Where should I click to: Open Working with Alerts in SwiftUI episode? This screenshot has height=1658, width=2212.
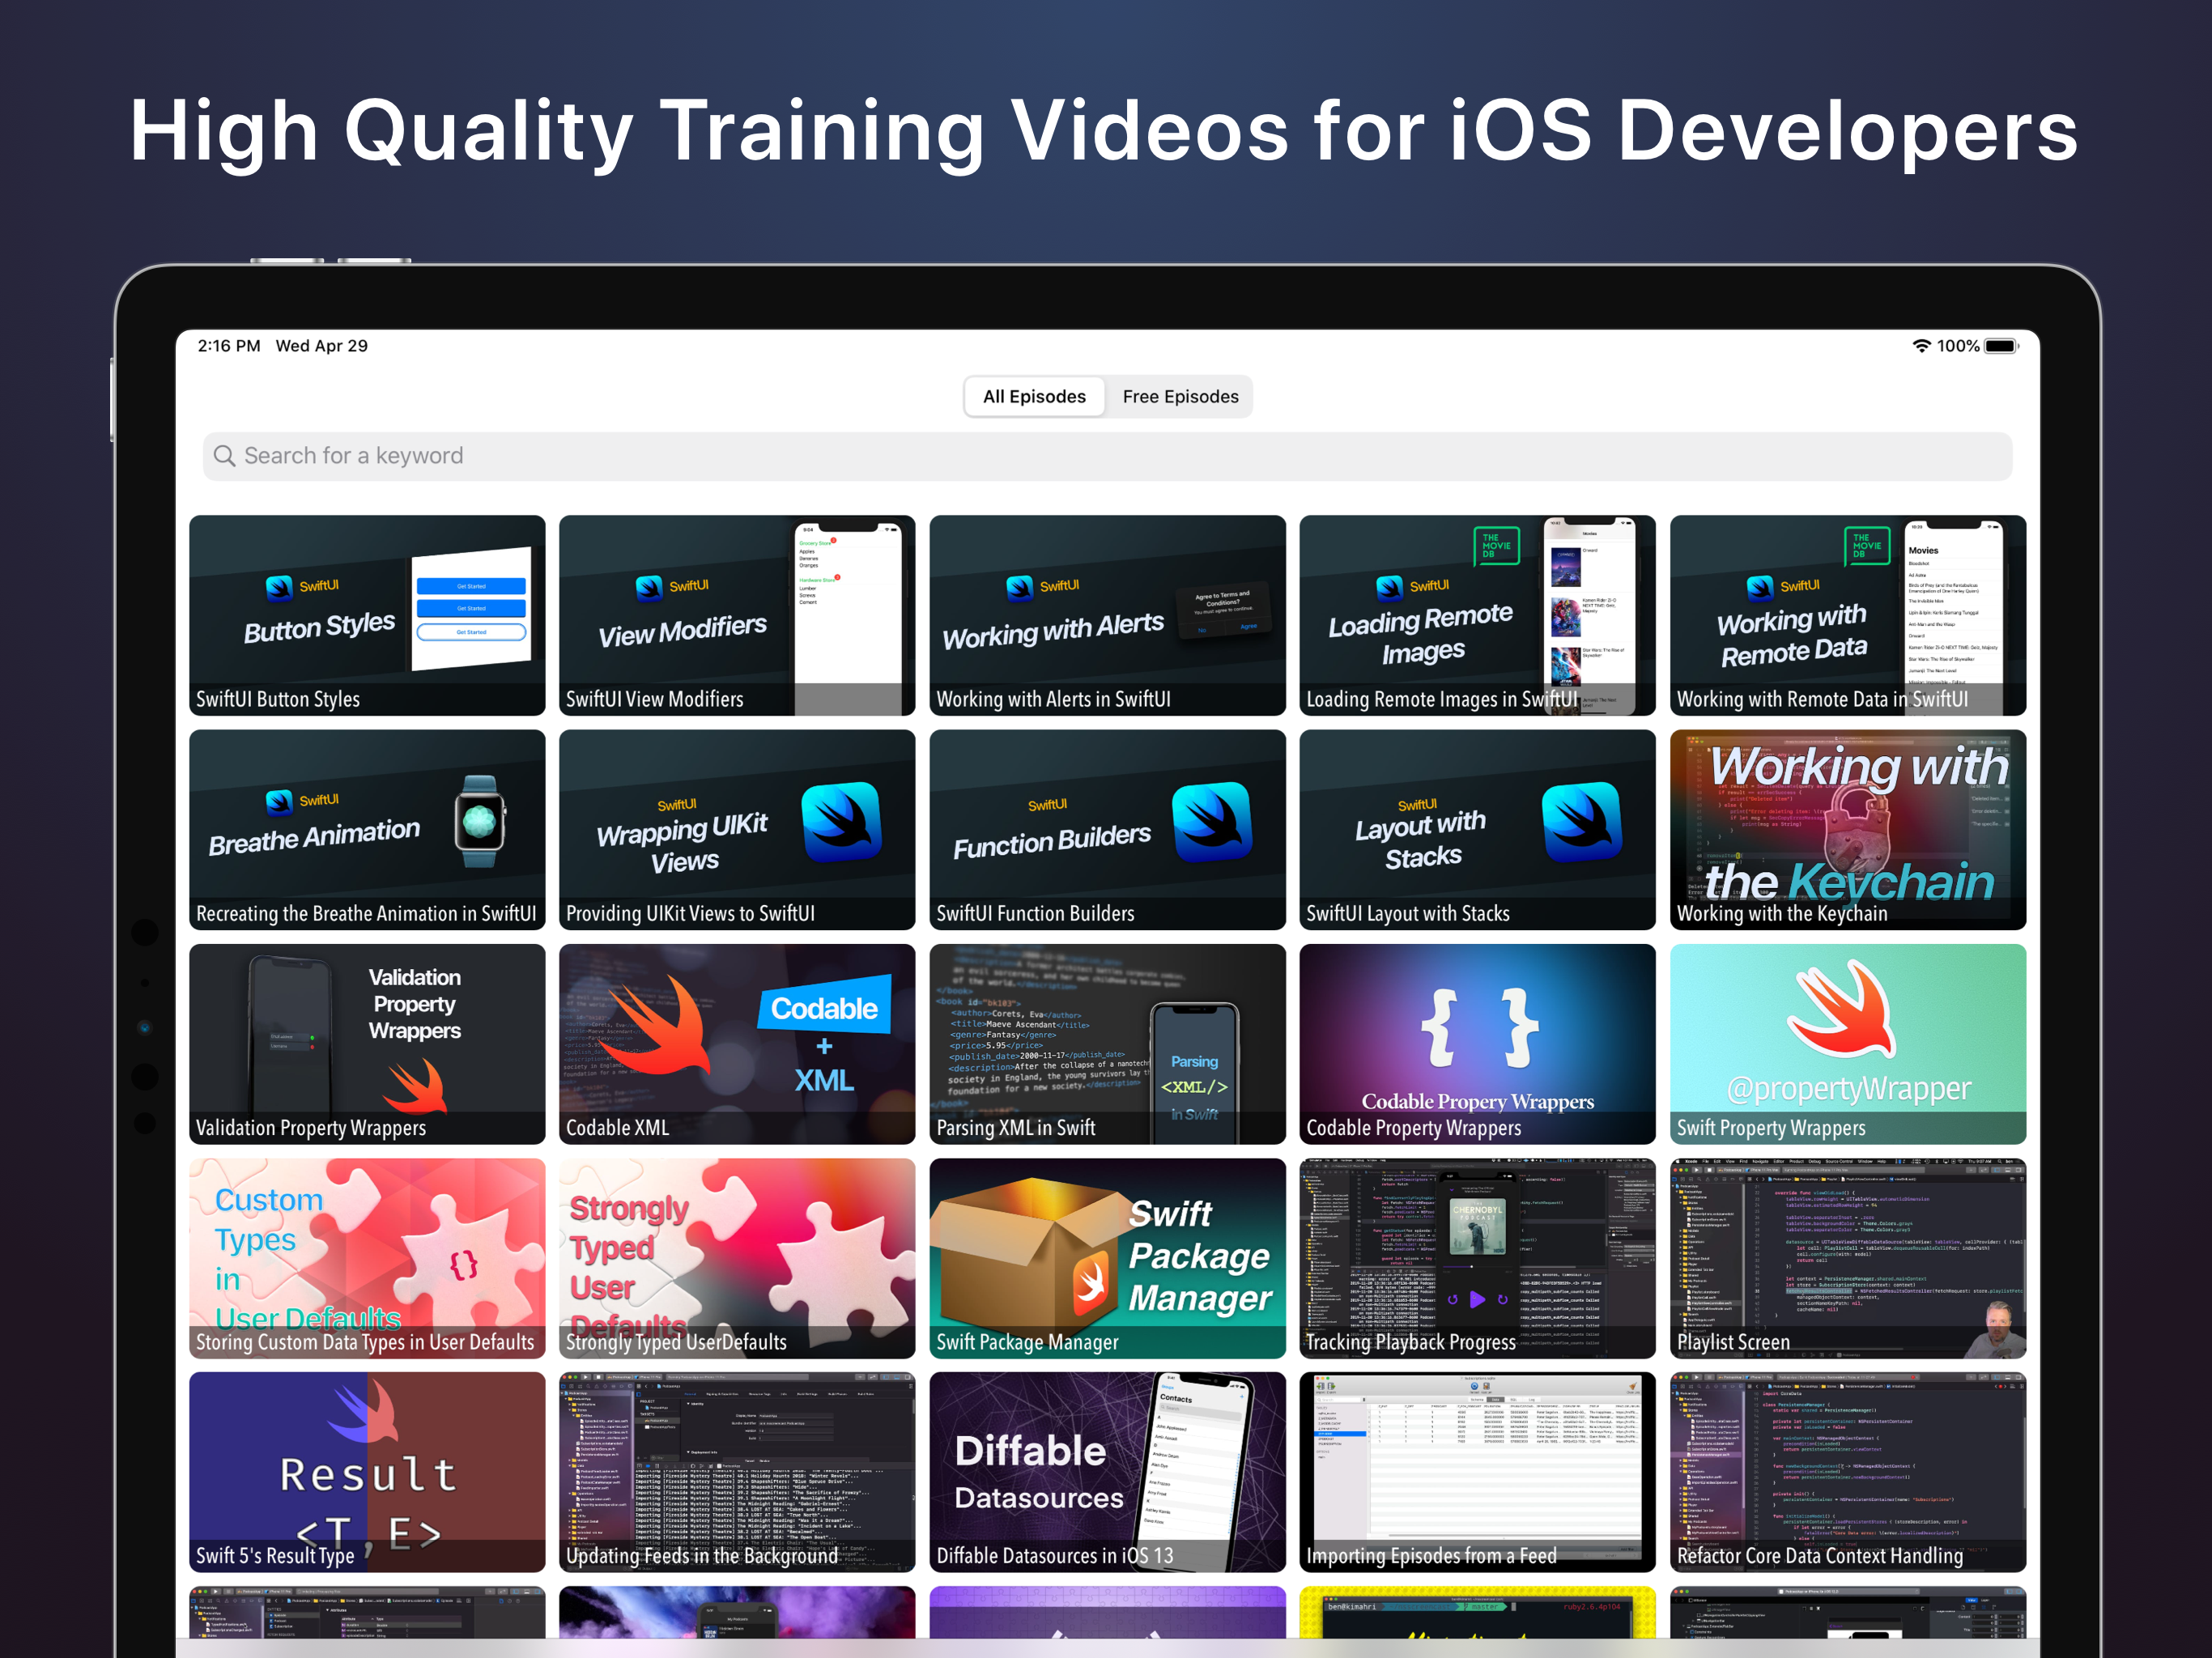[1107, 615]
